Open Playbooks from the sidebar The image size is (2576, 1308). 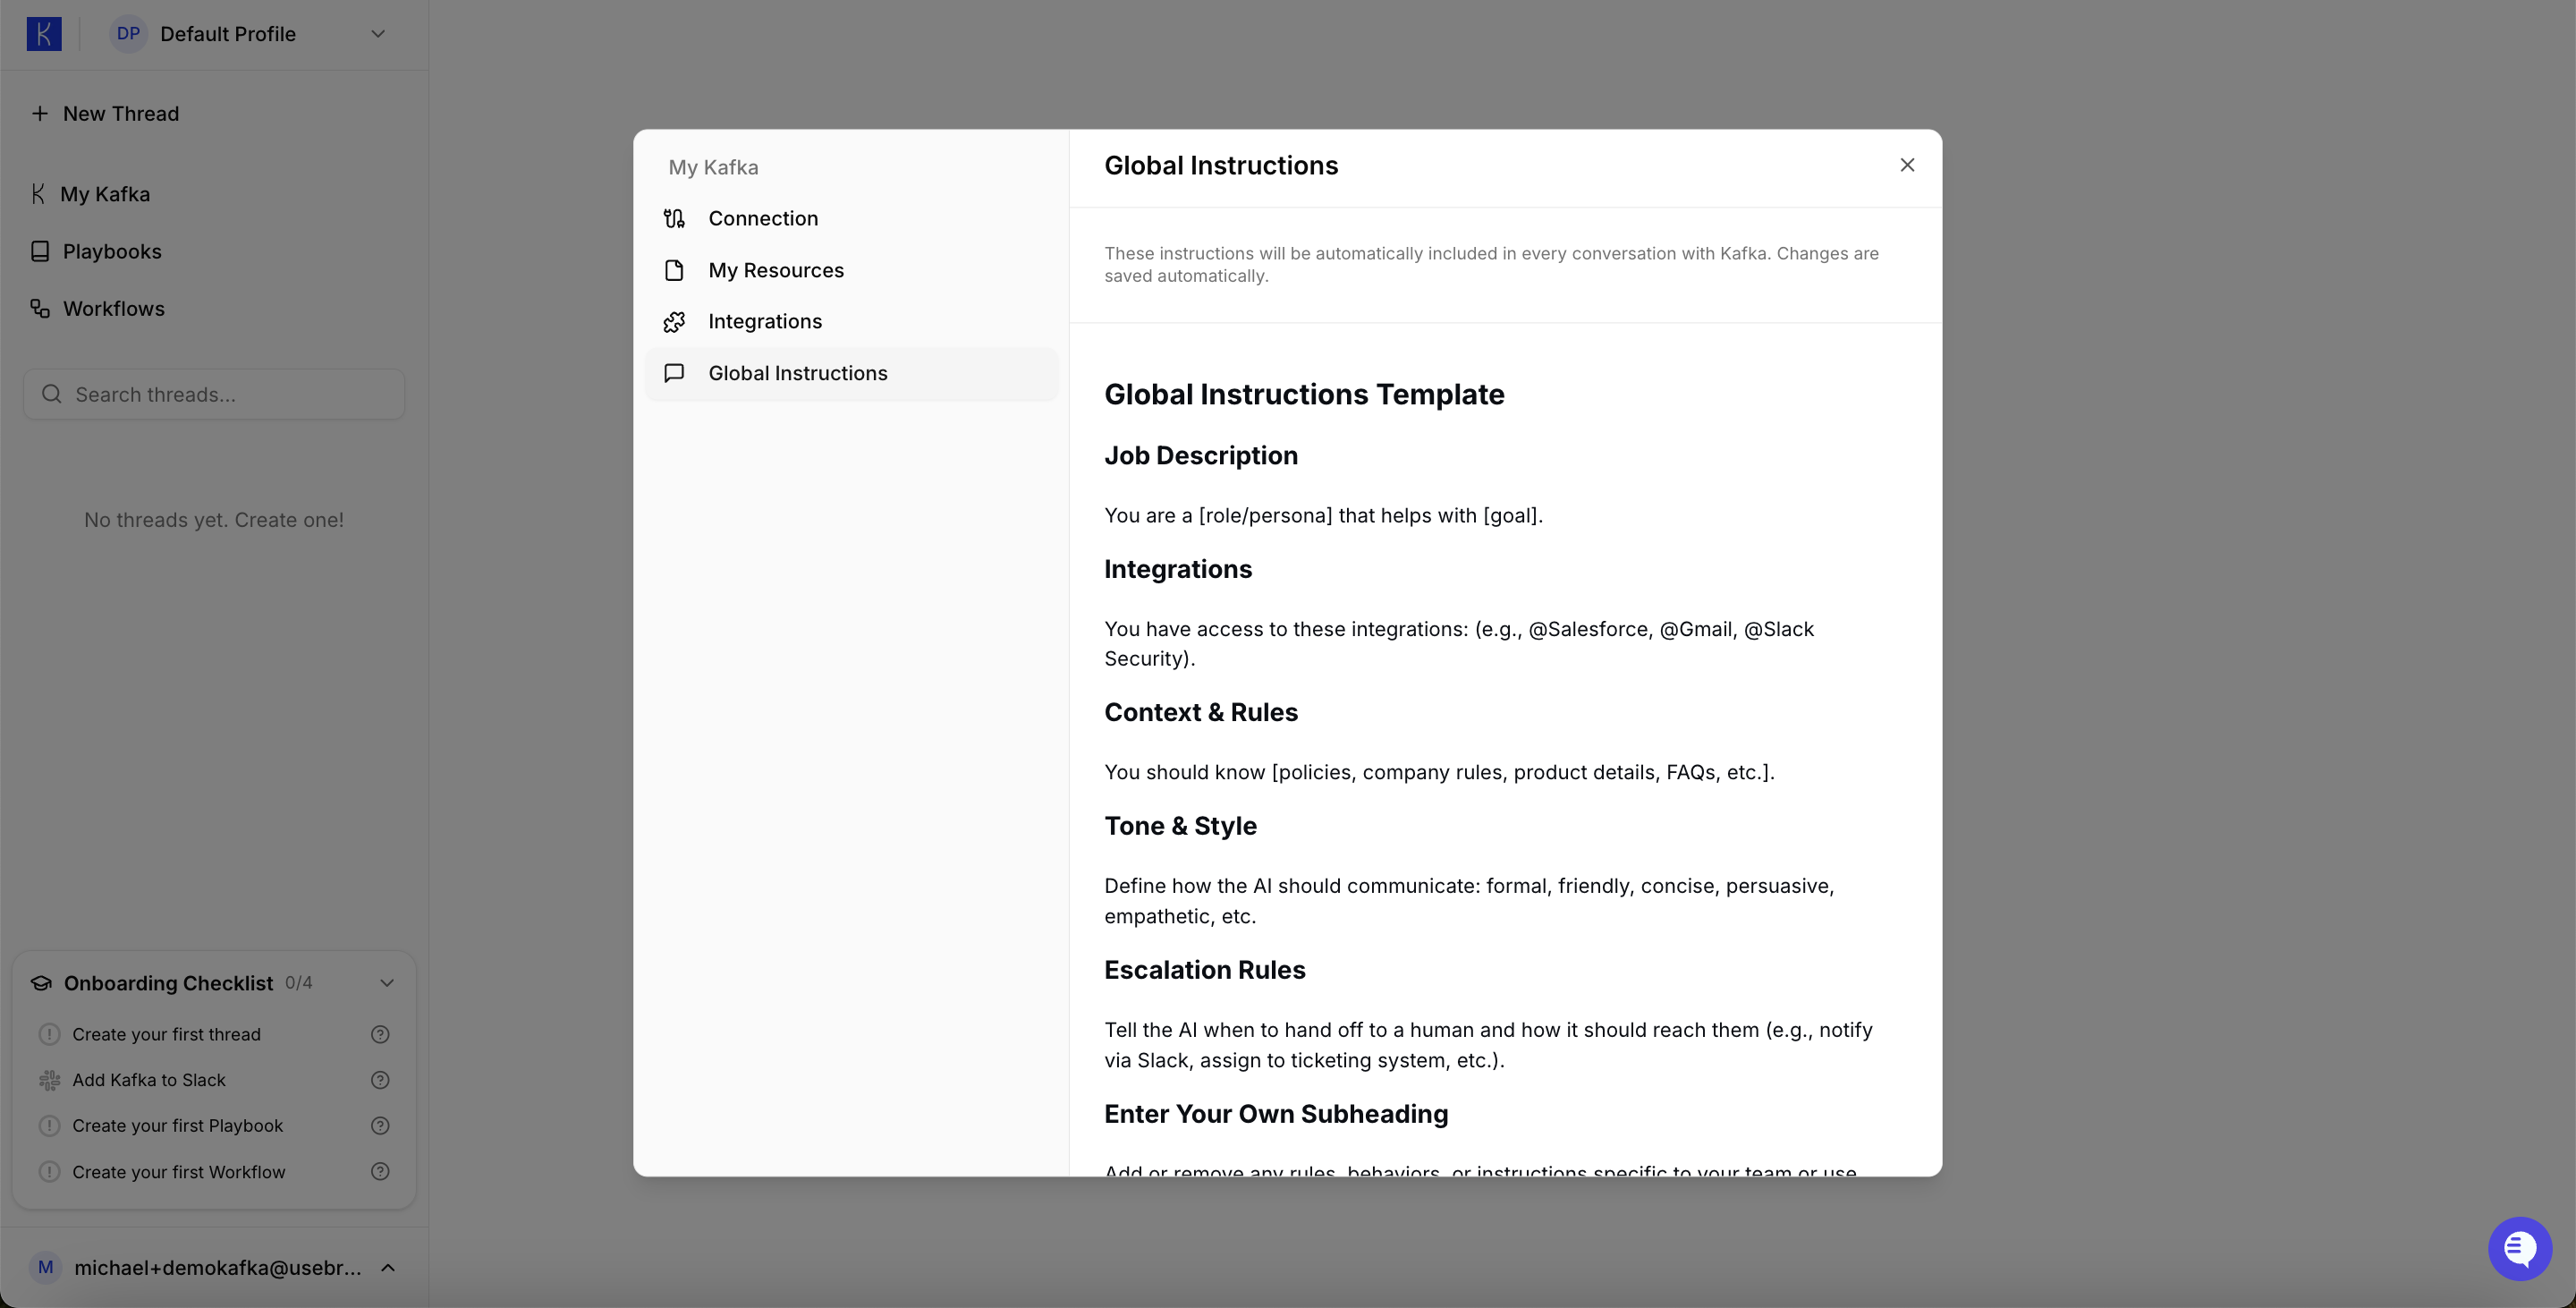(112, 251)
